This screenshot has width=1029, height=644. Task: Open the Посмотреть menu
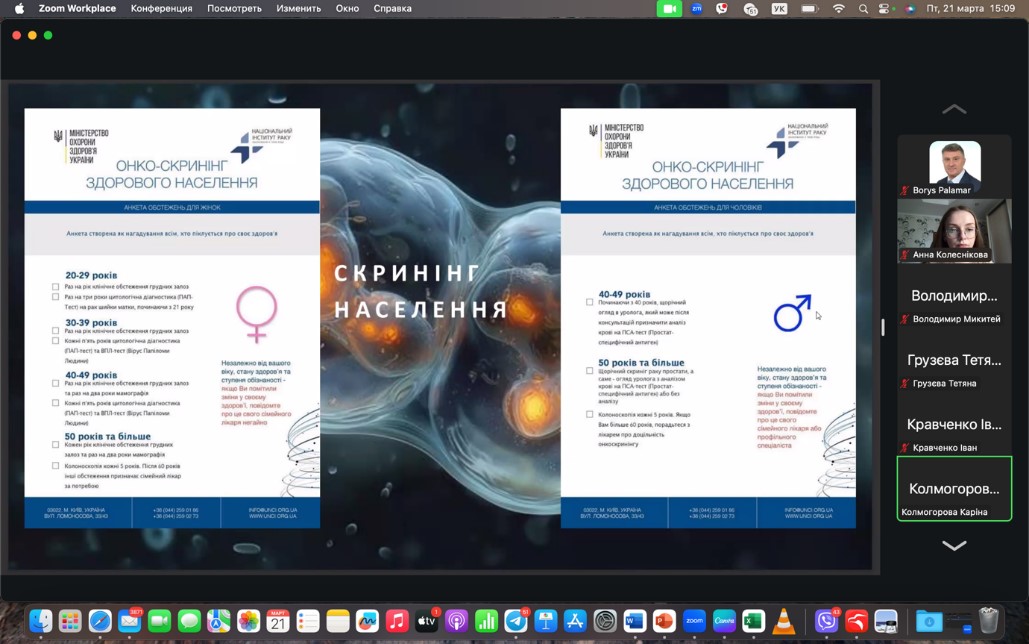pos(234,9)
